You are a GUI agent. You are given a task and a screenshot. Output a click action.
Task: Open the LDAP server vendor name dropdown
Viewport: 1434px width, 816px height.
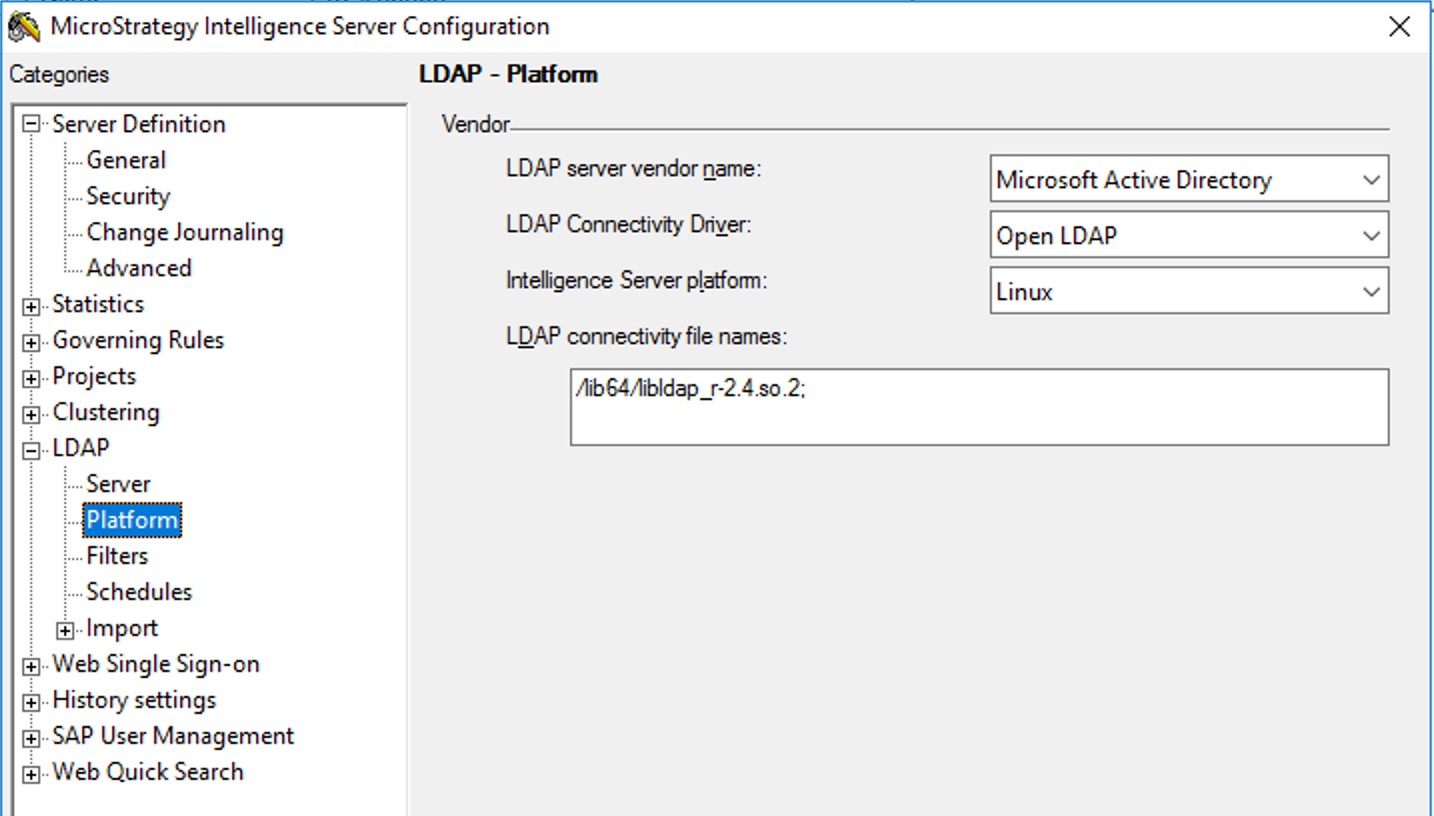tap(1371, 180)
